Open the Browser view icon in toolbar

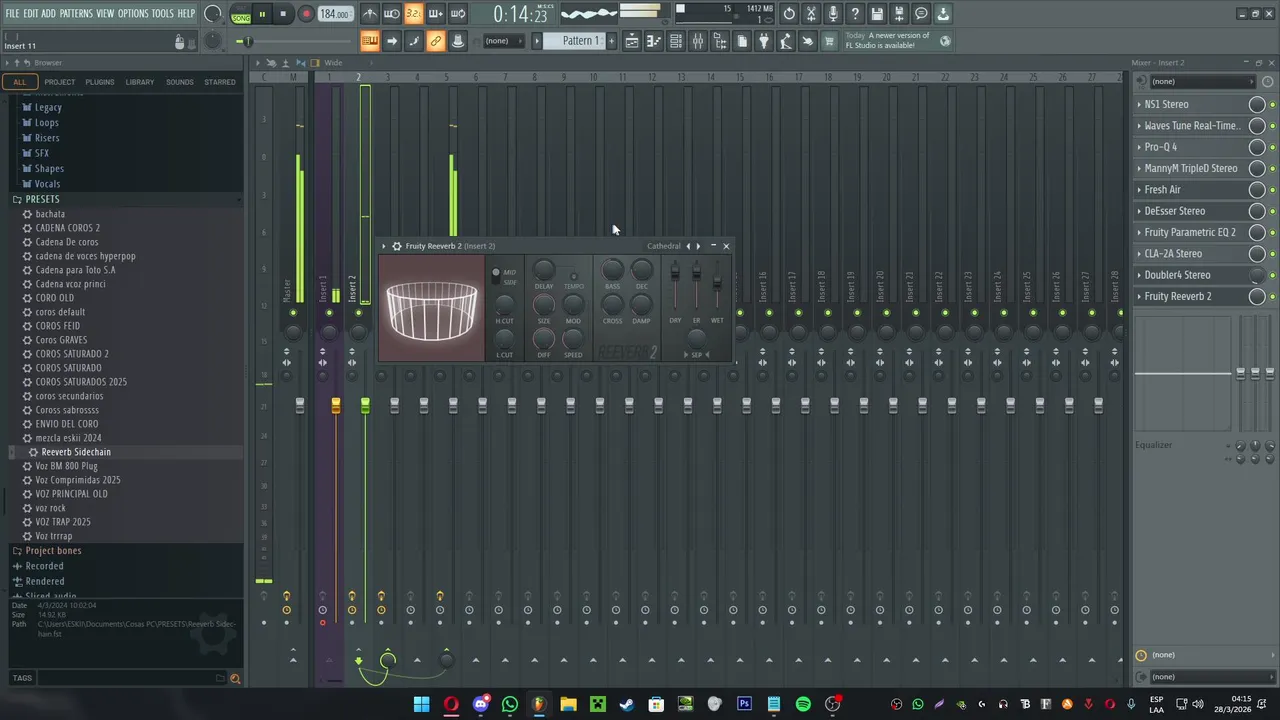pyautogui.click(x=720, y=41)
